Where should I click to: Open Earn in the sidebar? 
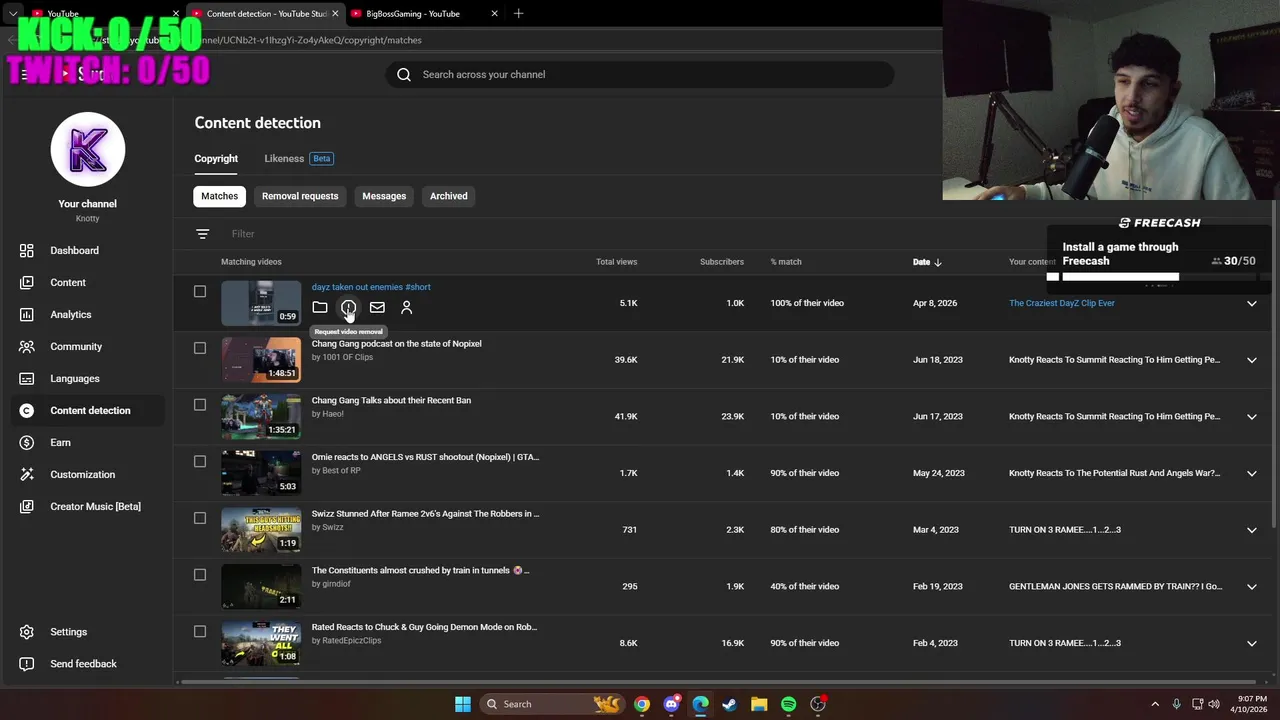pos(60,442)
